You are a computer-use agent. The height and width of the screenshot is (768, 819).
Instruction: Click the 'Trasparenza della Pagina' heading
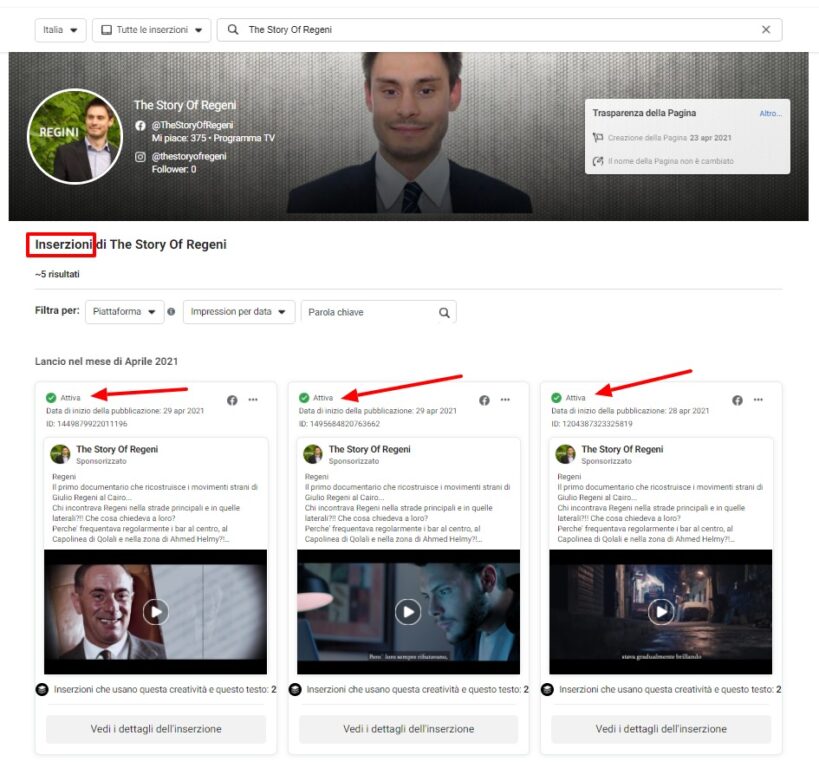click(644, 113)
